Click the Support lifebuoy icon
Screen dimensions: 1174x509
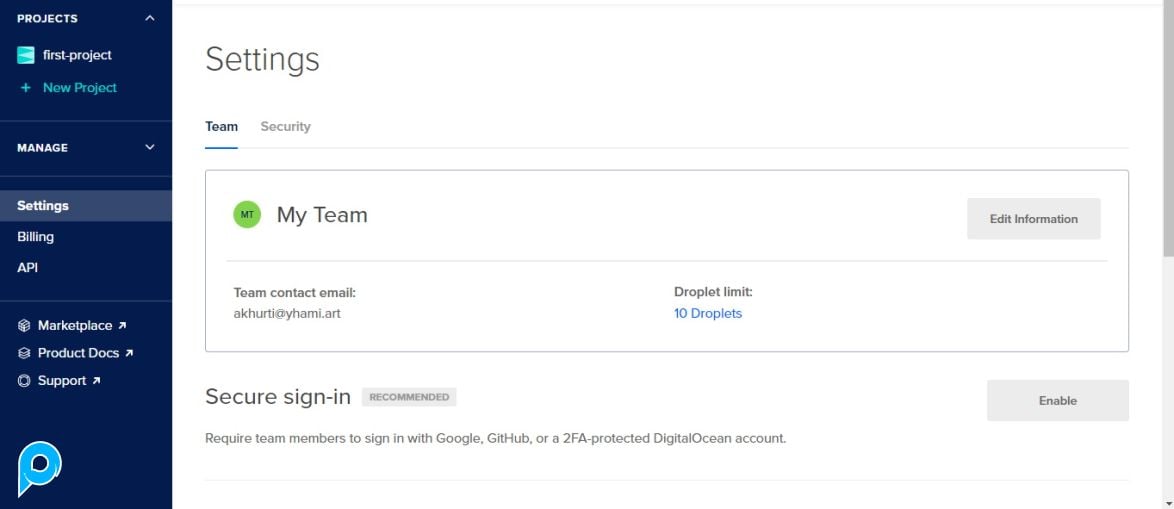[25, 381]
